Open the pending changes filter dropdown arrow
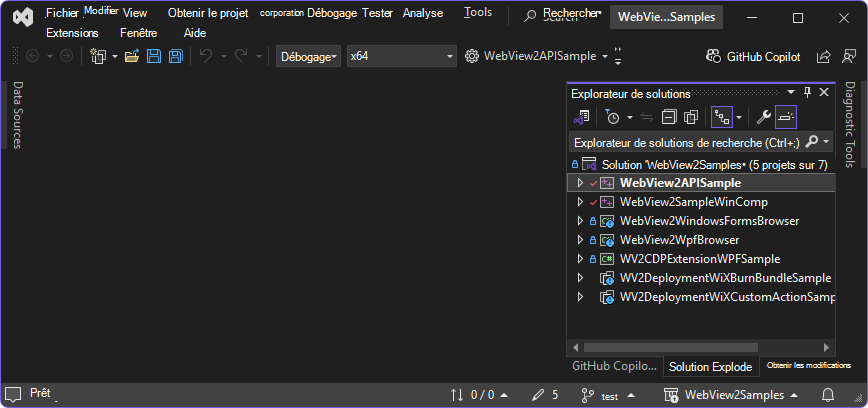The width and height of the screenshot is (868, 408). [x=629, y=117]
